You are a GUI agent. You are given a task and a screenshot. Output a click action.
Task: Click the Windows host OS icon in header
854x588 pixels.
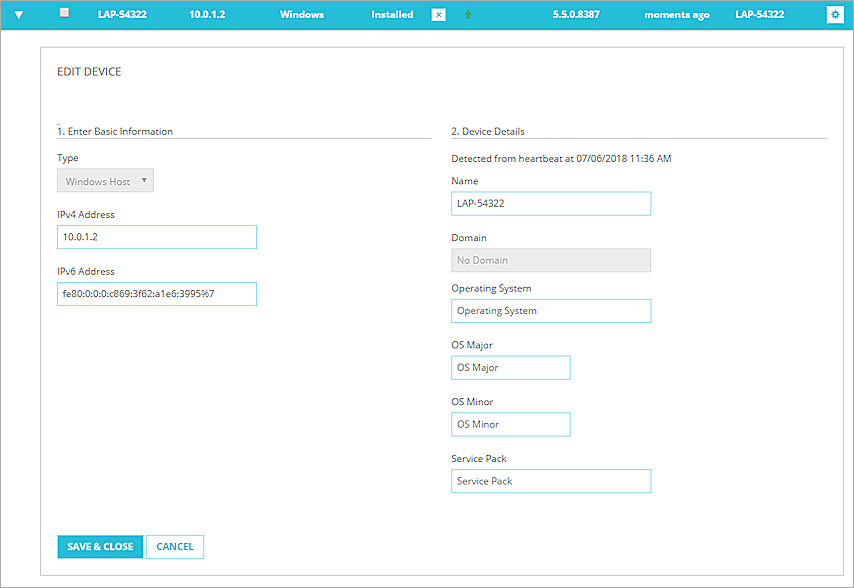(x=301, y=15)
